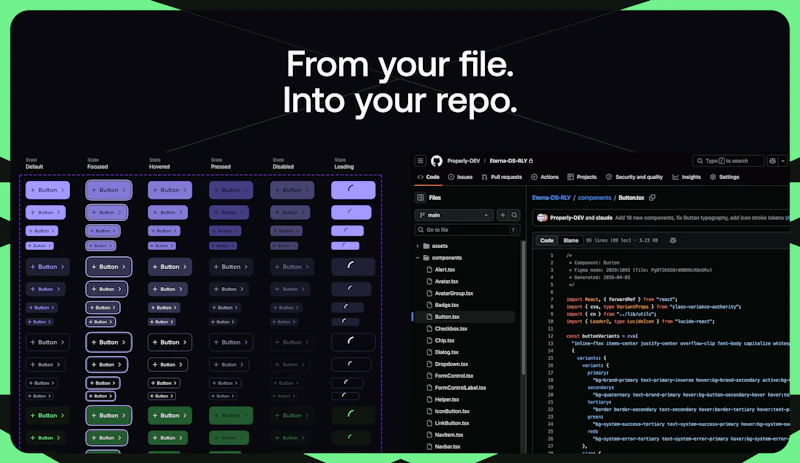800x463 pixels.
Task: Open Avatar.tsx in the file tree
Action: coord(446,281)
